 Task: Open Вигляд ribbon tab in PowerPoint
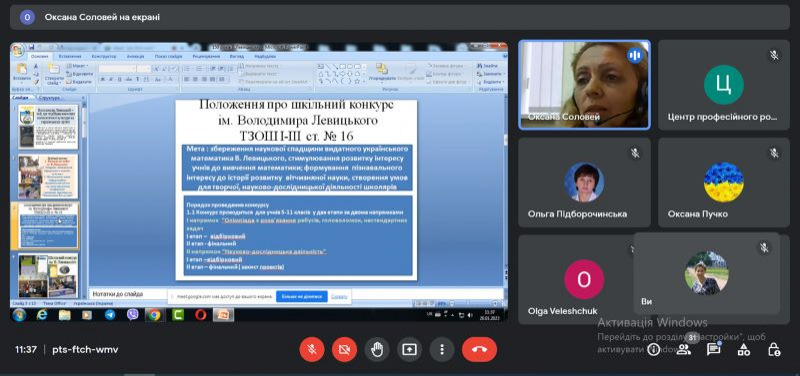tap(237, 56)
